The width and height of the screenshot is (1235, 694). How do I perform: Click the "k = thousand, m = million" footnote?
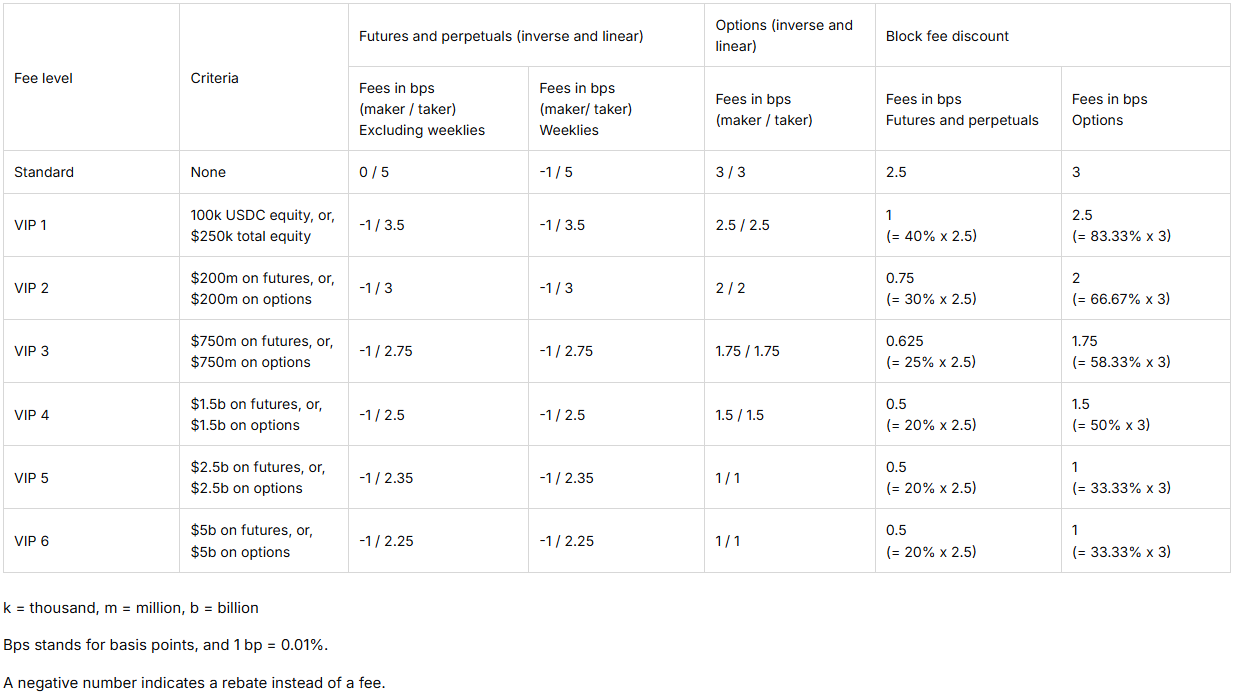(131, 608)
